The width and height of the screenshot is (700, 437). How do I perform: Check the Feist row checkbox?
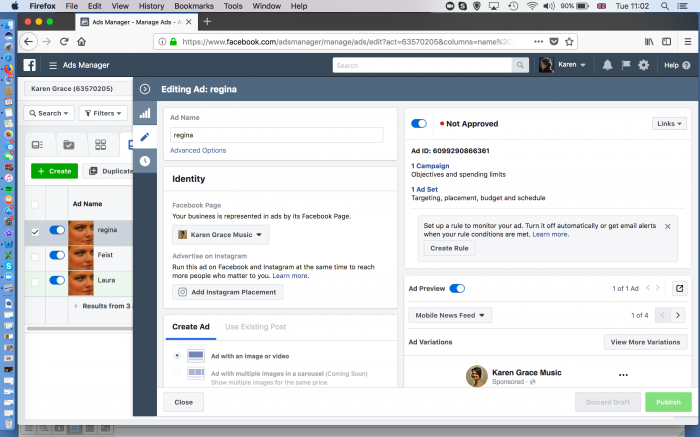click(35, 257)
